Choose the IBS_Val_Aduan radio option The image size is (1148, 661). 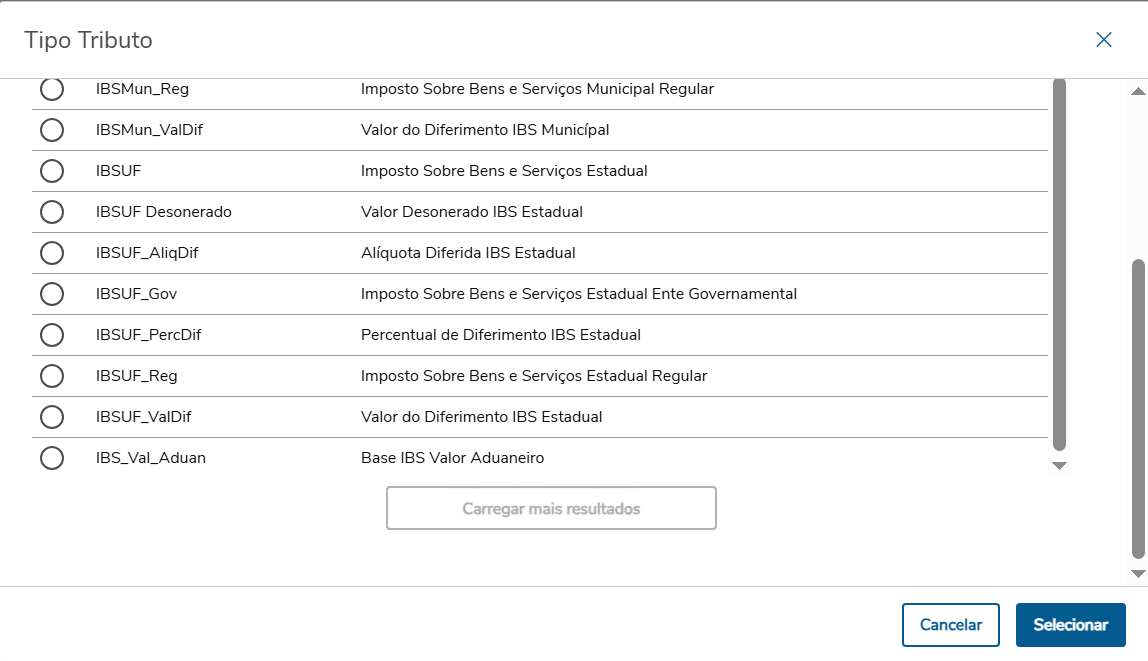pos(52,458)
